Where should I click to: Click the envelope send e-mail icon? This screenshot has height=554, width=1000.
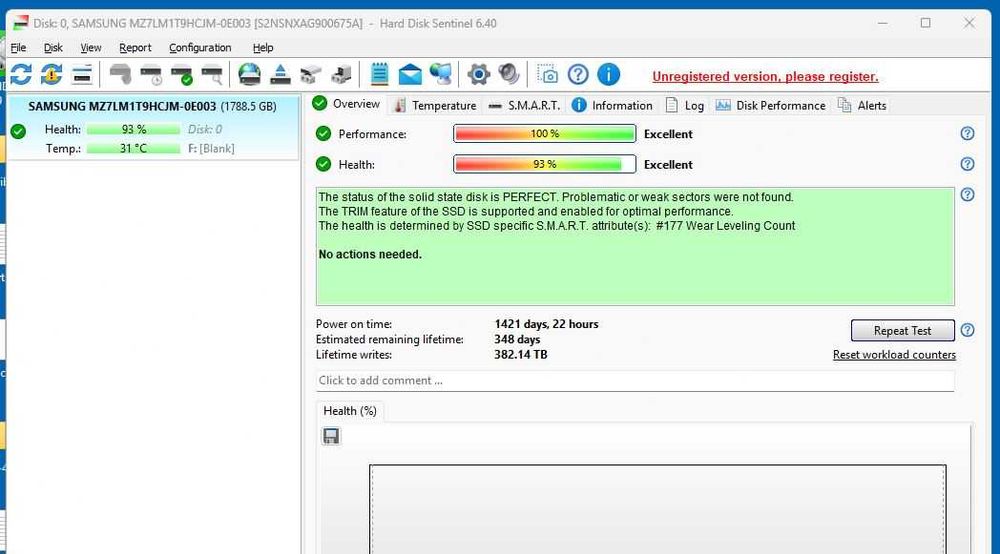click(410, 75)
